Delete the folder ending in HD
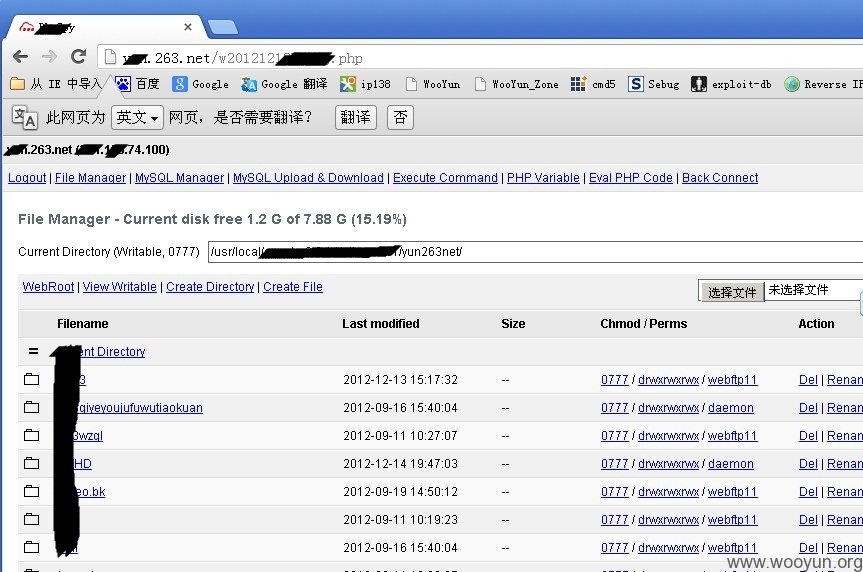863x572 pixels. [808, 464]
